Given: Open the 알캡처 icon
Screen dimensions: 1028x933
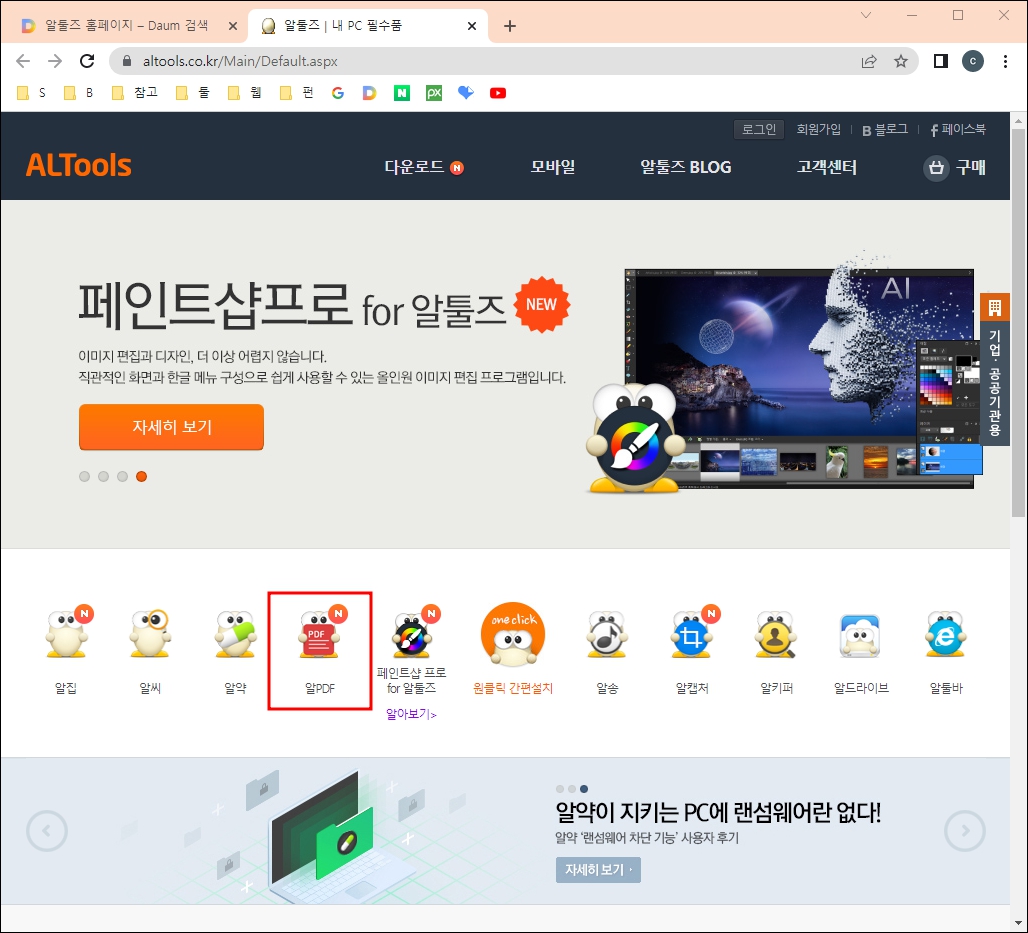Looking at the screenshot, I should (690, 635).
